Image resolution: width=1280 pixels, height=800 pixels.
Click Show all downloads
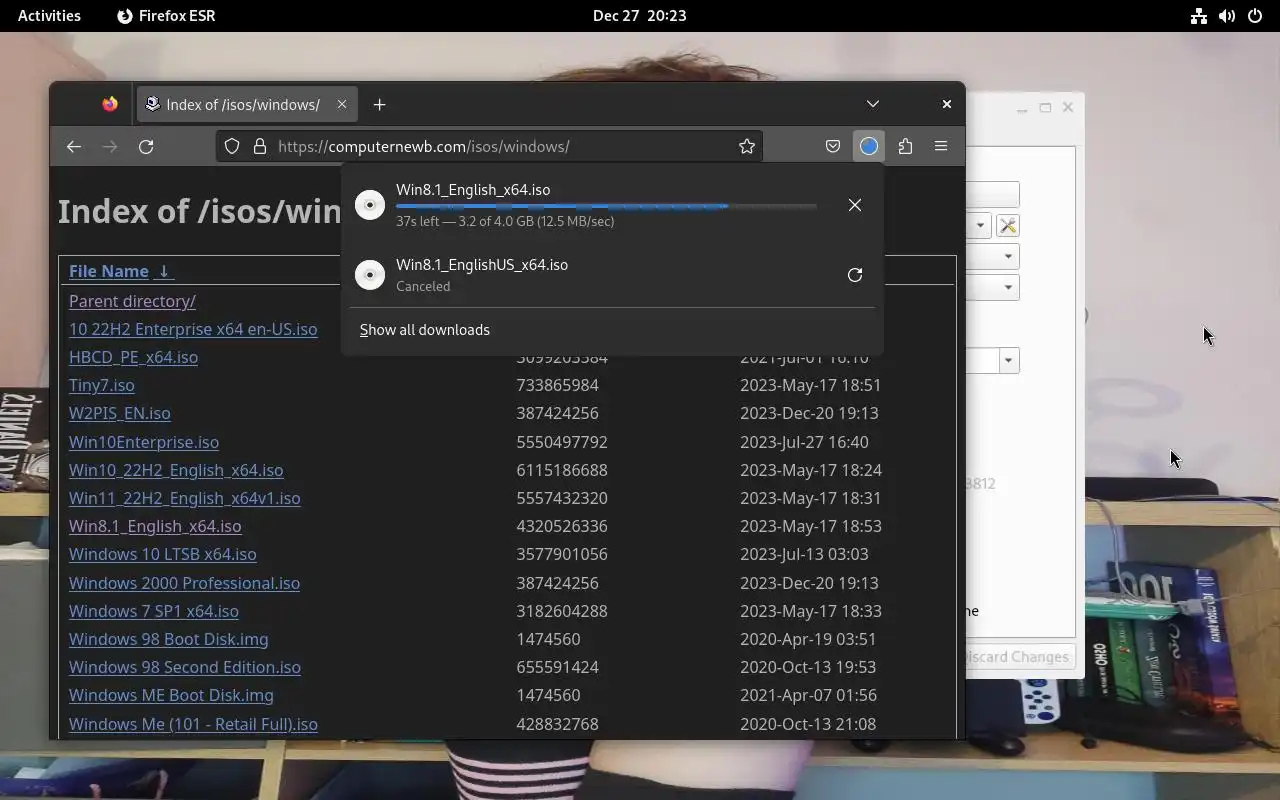(x=425, y=330)
